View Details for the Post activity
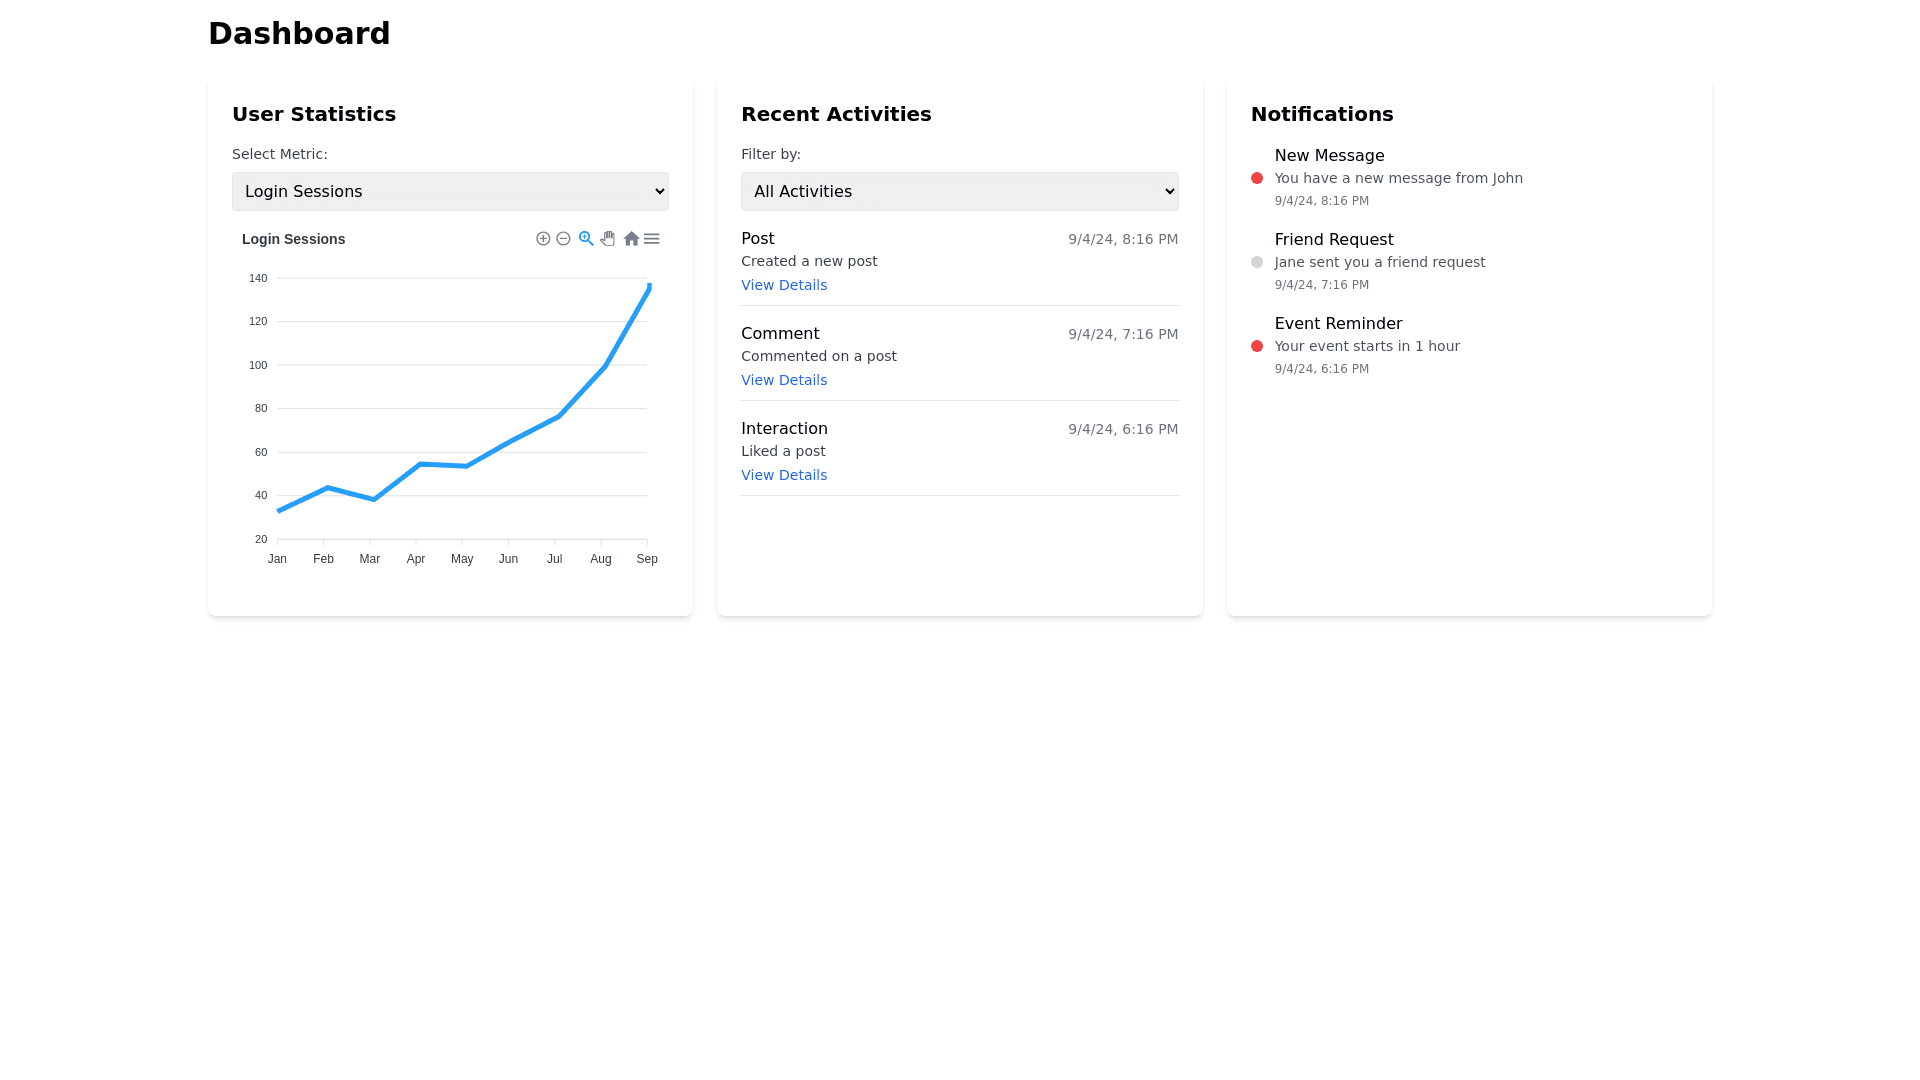 pyautogui.click(x=784, y=285)
